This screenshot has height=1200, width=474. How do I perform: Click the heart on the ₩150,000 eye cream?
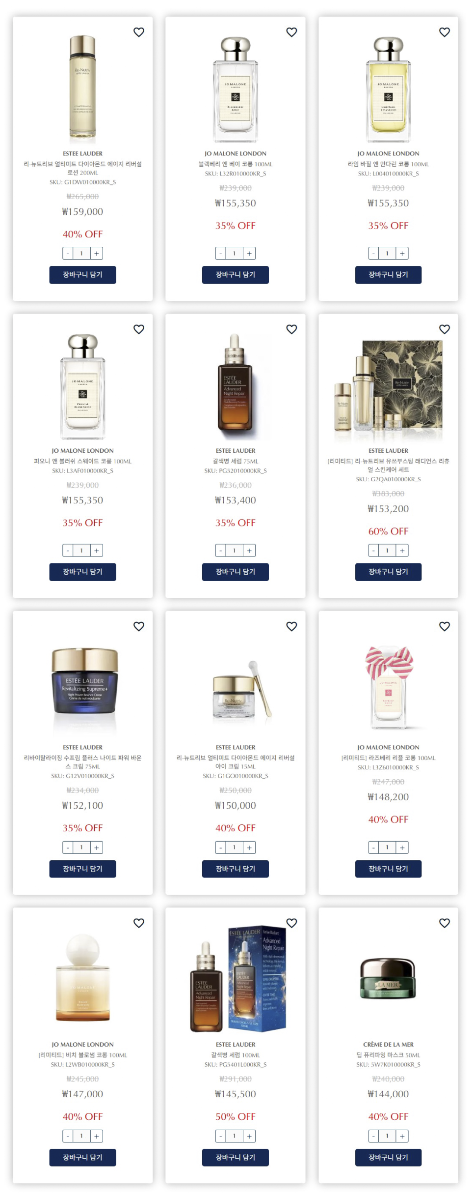[x=292, y=626]
